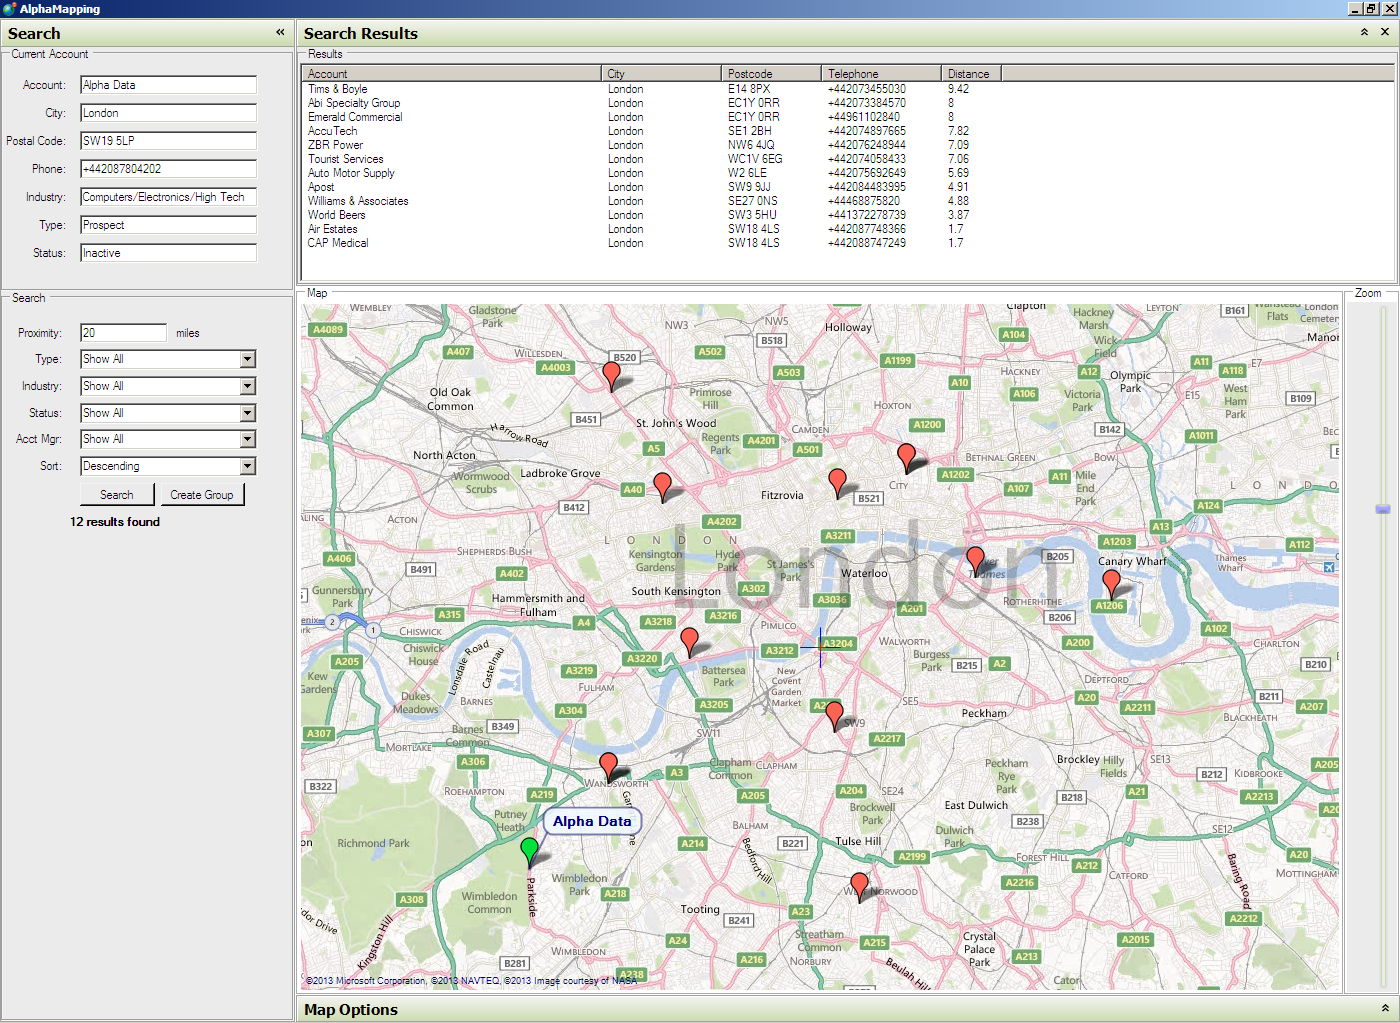
Task: Click the red pin near Wandsworth
Action: (x=608, y=767)
